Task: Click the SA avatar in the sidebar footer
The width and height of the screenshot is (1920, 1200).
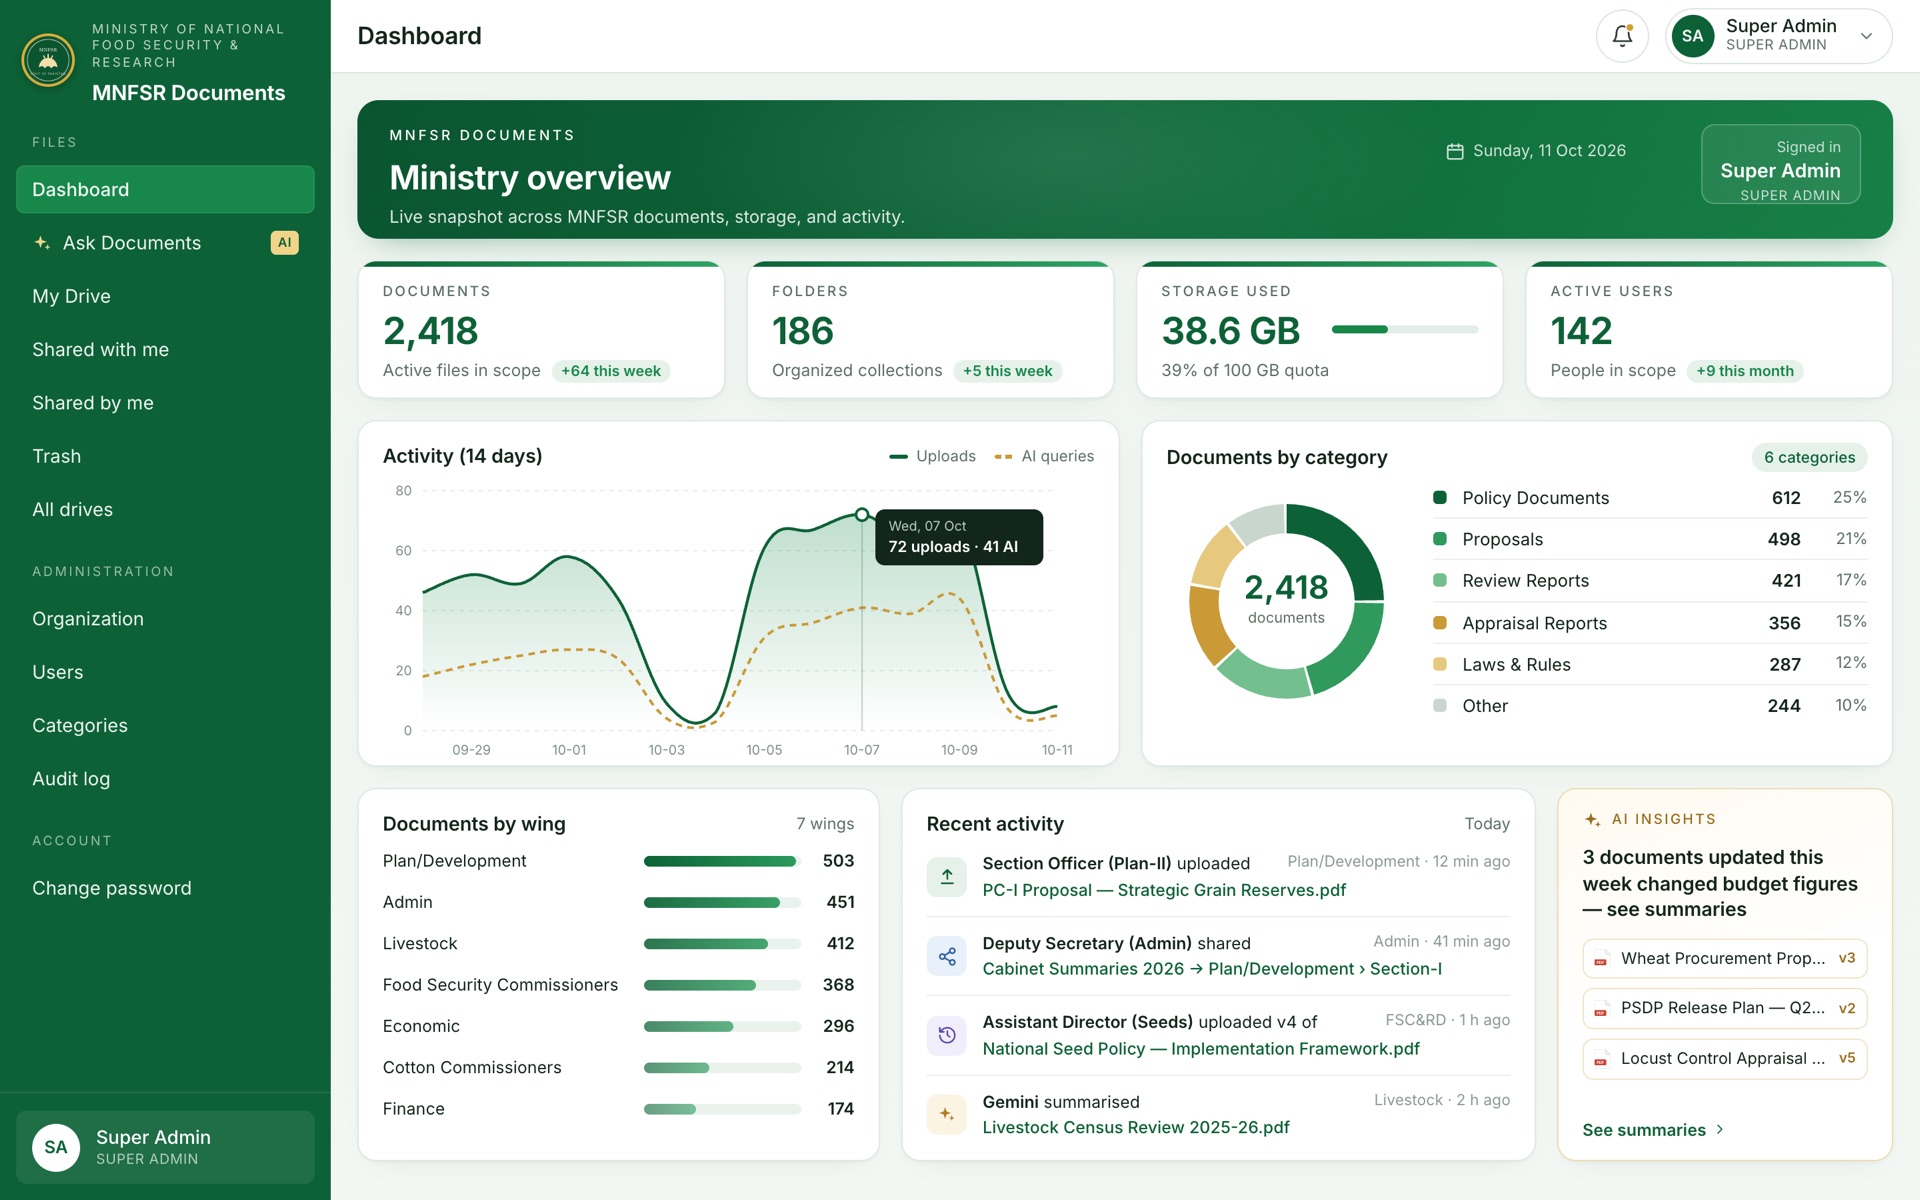Action: [x=56, y=1147]
